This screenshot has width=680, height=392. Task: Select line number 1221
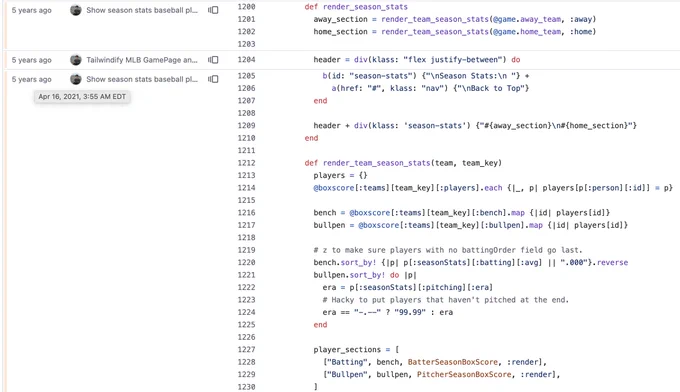(x=246, y=275)
